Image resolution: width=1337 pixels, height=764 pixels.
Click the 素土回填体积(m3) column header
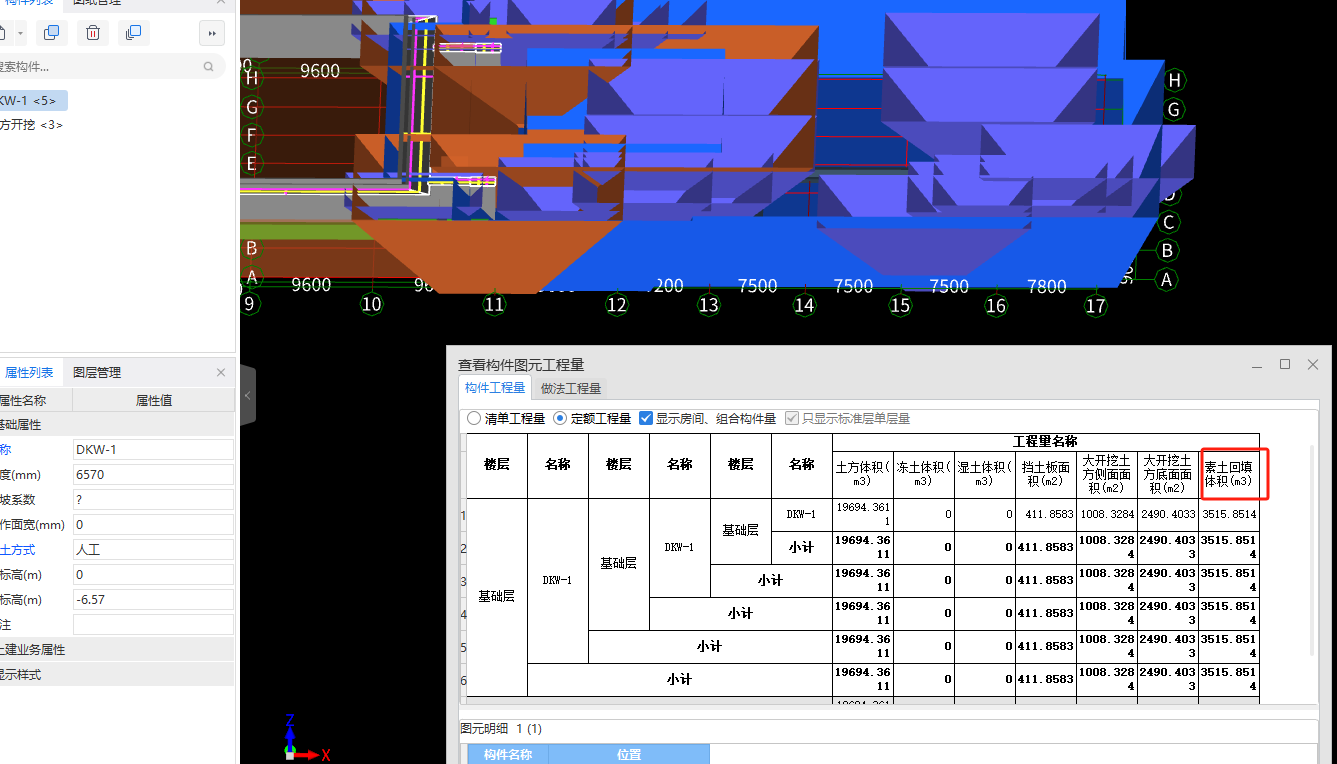click(1228, 474)
